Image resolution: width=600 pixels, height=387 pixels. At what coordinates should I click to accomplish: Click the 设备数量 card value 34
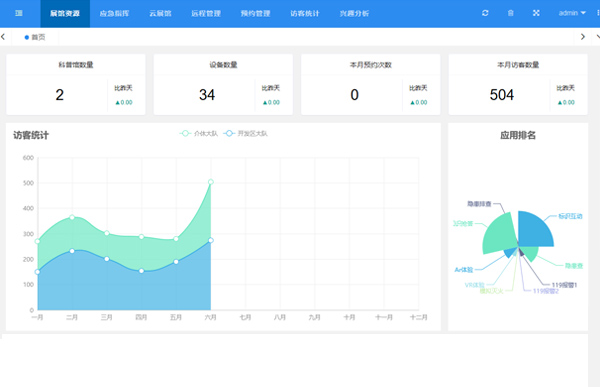207,95
